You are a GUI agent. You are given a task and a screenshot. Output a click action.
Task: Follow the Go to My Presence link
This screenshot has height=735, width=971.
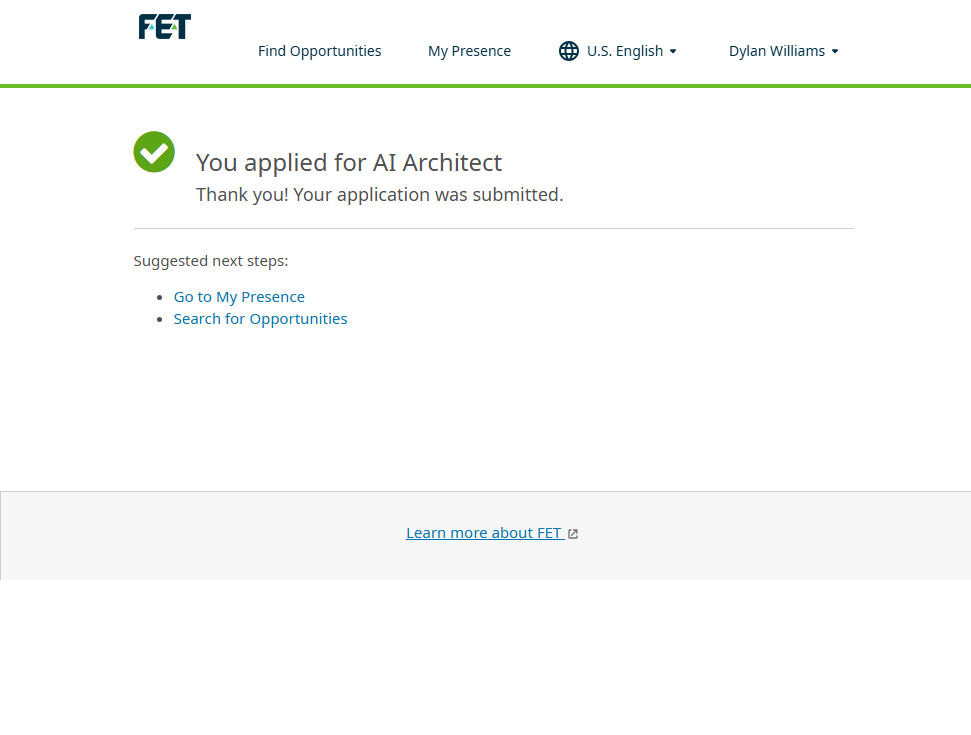pos(239,297)
